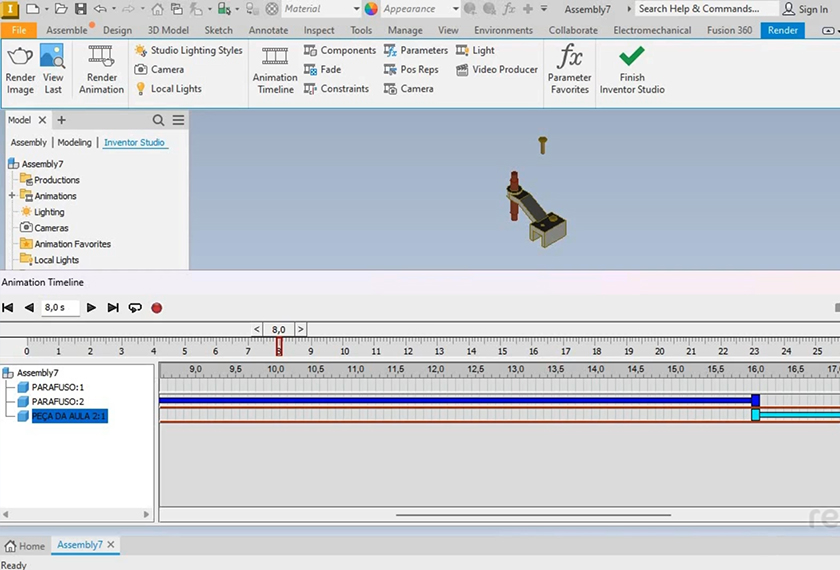Image resolution: width=840 pixels, height=570 pixels.
Task: Open Render Animation tool
Action: [101, 68]
